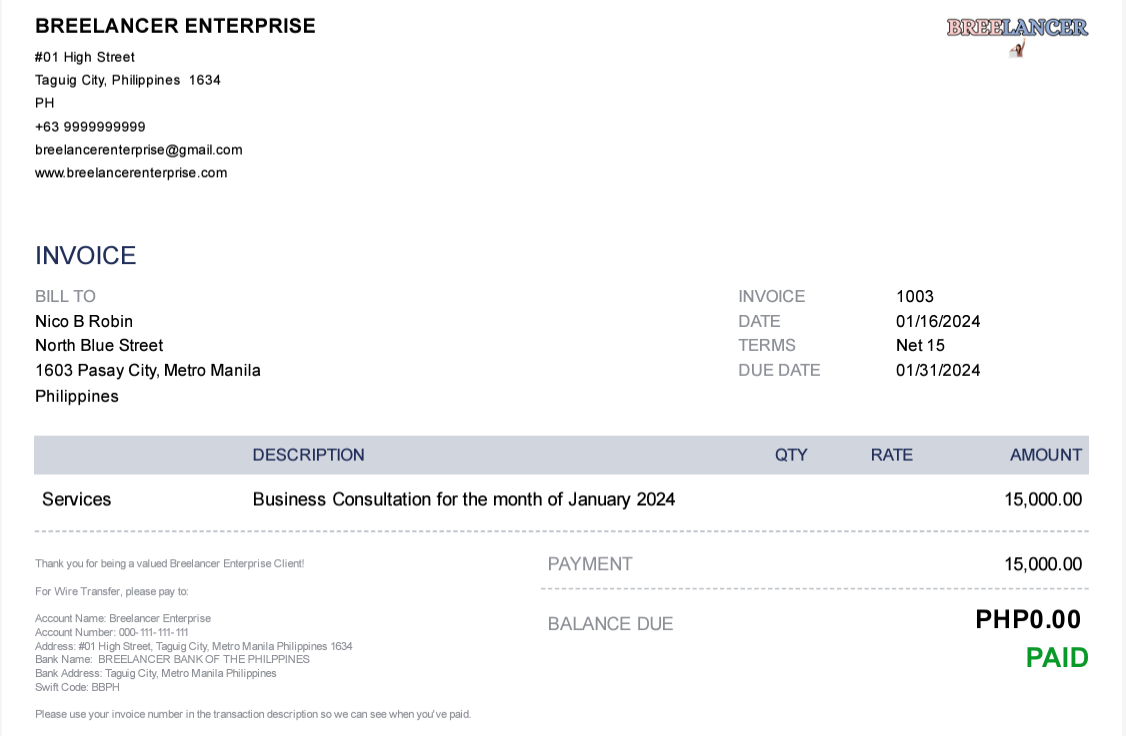Click the green PAID status stamp
Viewport: 1126px width, 736px height.
(x=1057, y=658)
